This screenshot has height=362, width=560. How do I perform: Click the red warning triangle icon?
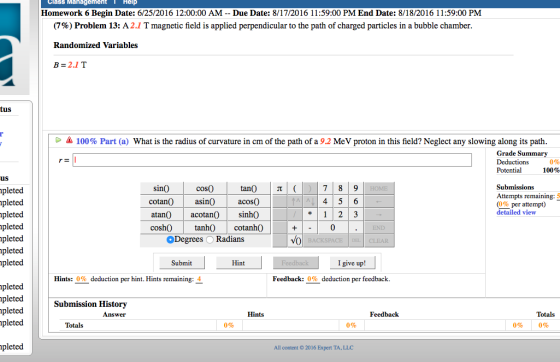(x=69, y=140)
